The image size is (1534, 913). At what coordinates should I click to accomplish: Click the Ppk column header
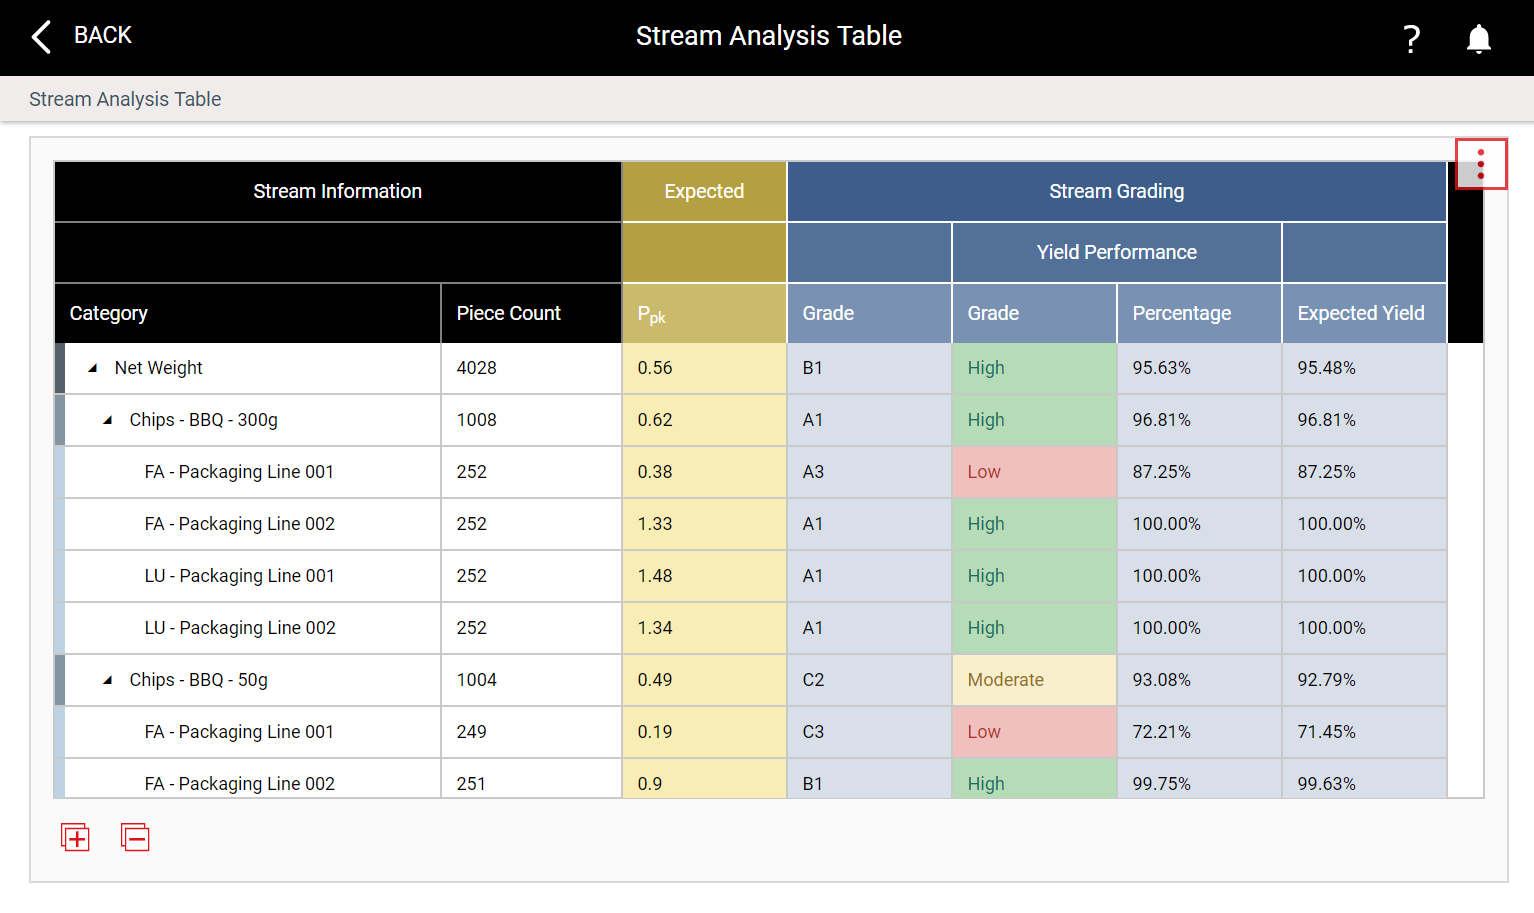coord(704,313)
